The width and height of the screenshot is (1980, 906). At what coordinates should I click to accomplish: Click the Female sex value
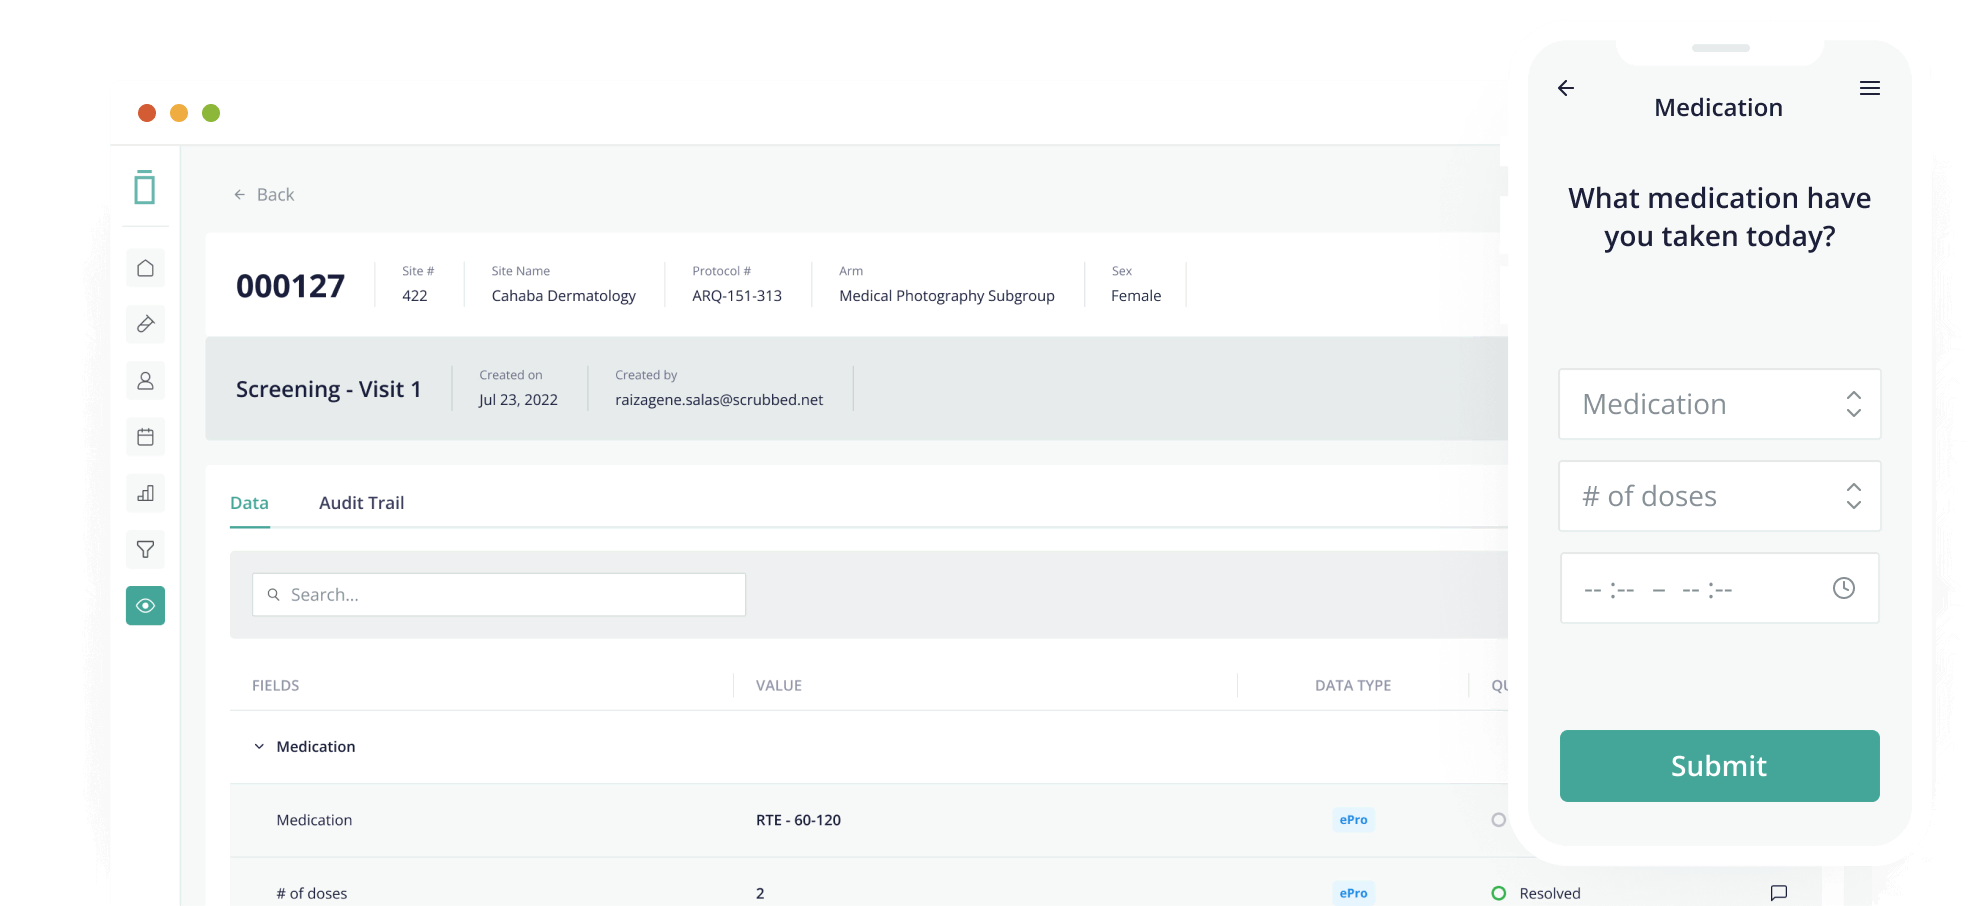click(x=1136, y=296)
